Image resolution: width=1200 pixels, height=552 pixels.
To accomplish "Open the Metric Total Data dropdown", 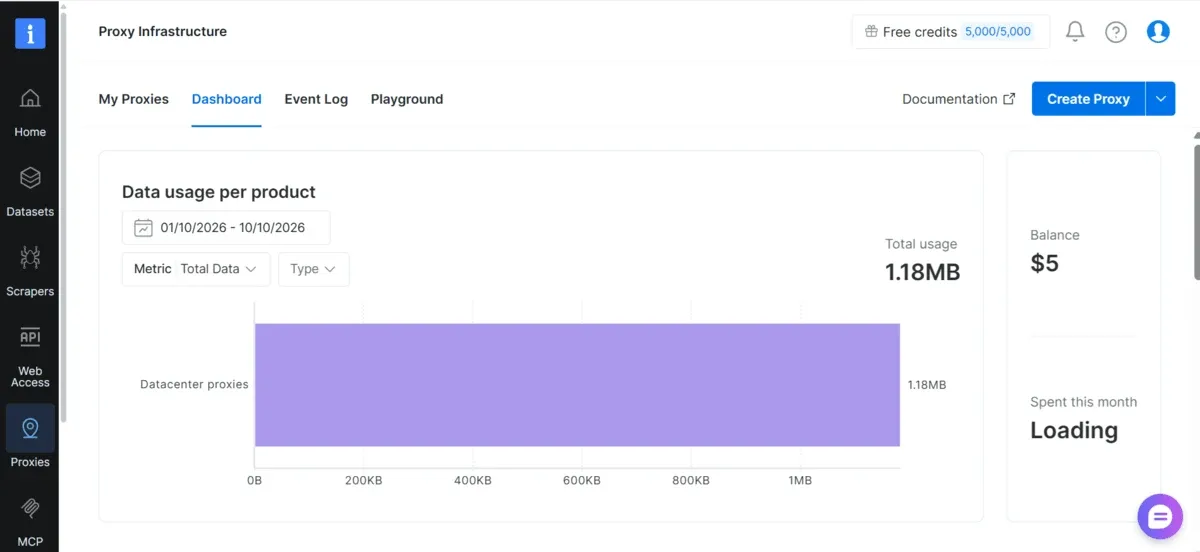I will pos(196,269).
